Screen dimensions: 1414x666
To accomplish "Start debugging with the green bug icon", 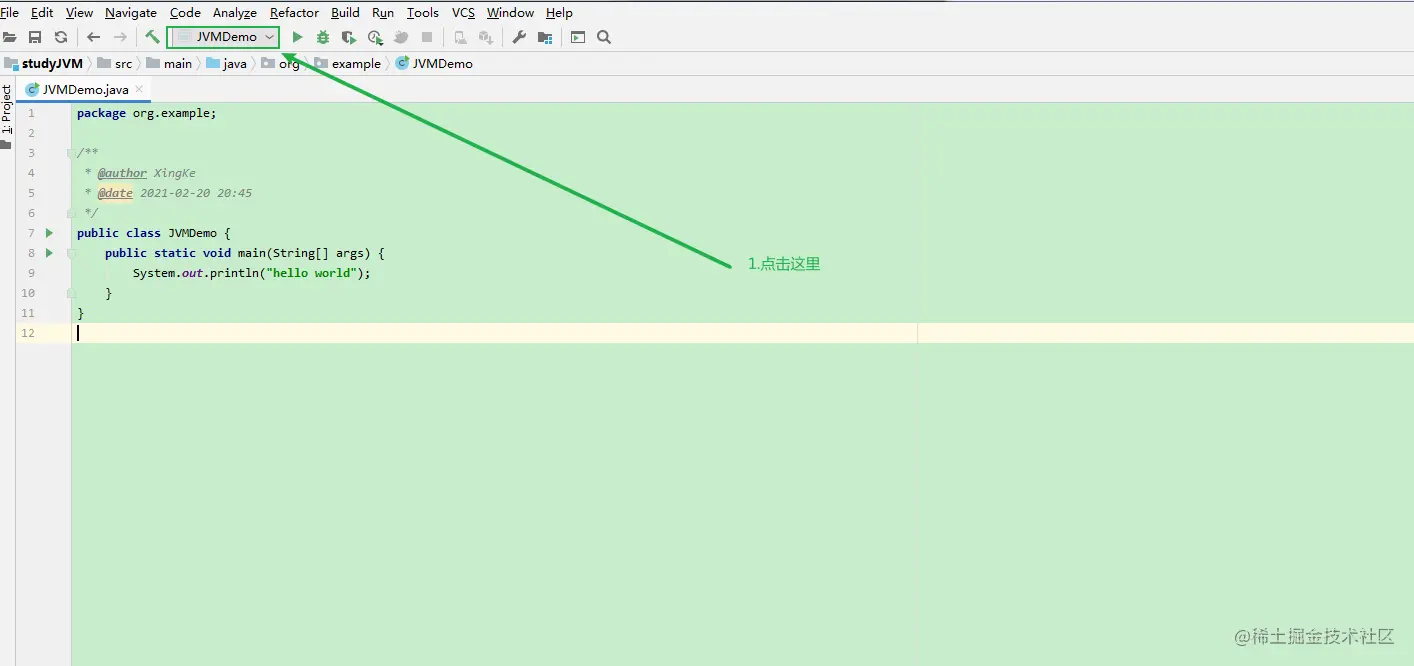I will coord(323,37).
